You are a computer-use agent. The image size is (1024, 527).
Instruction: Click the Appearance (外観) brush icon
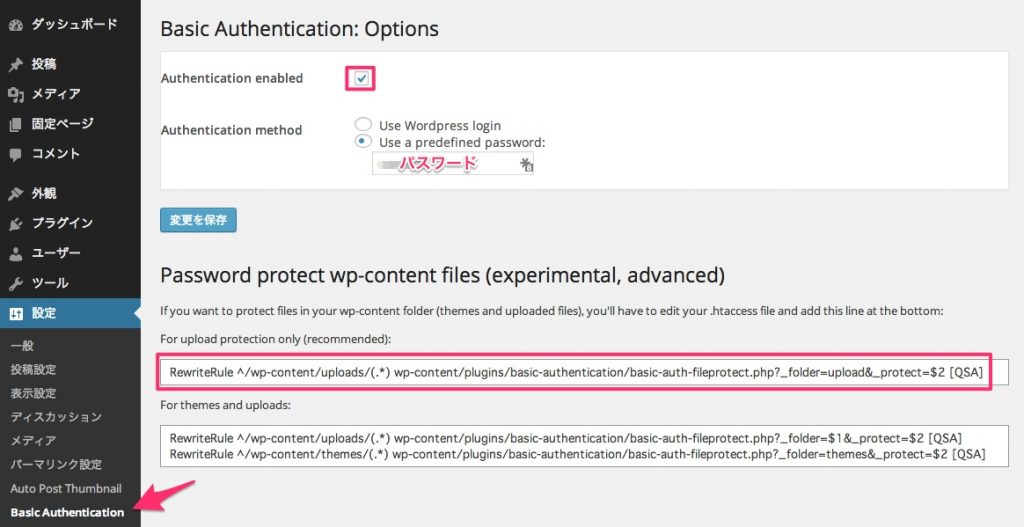[16, 194]
